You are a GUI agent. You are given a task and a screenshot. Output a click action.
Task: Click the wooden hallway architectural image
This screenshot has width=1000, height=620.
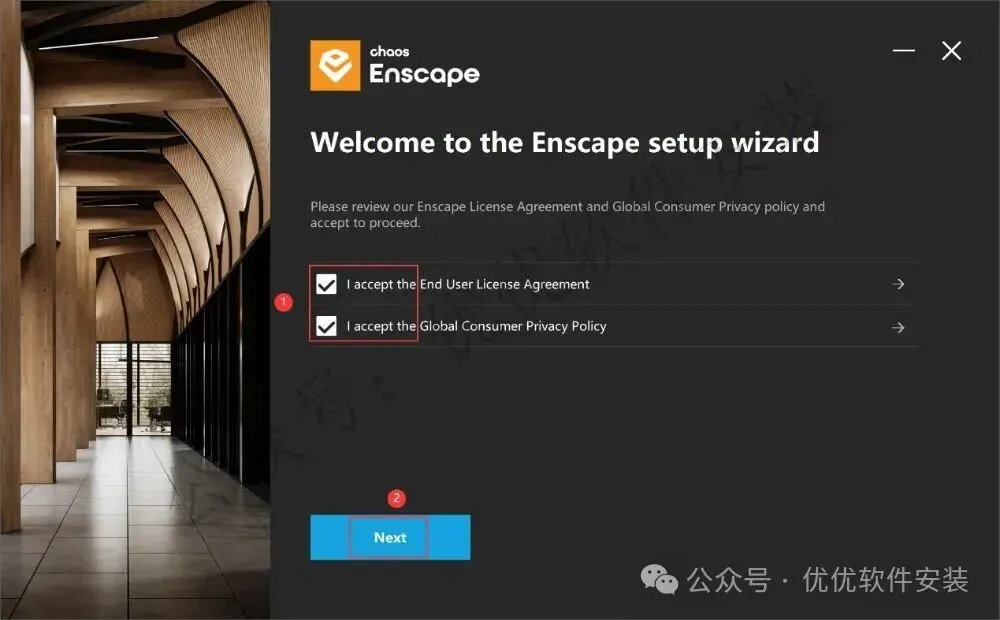(x=135, y=310)
